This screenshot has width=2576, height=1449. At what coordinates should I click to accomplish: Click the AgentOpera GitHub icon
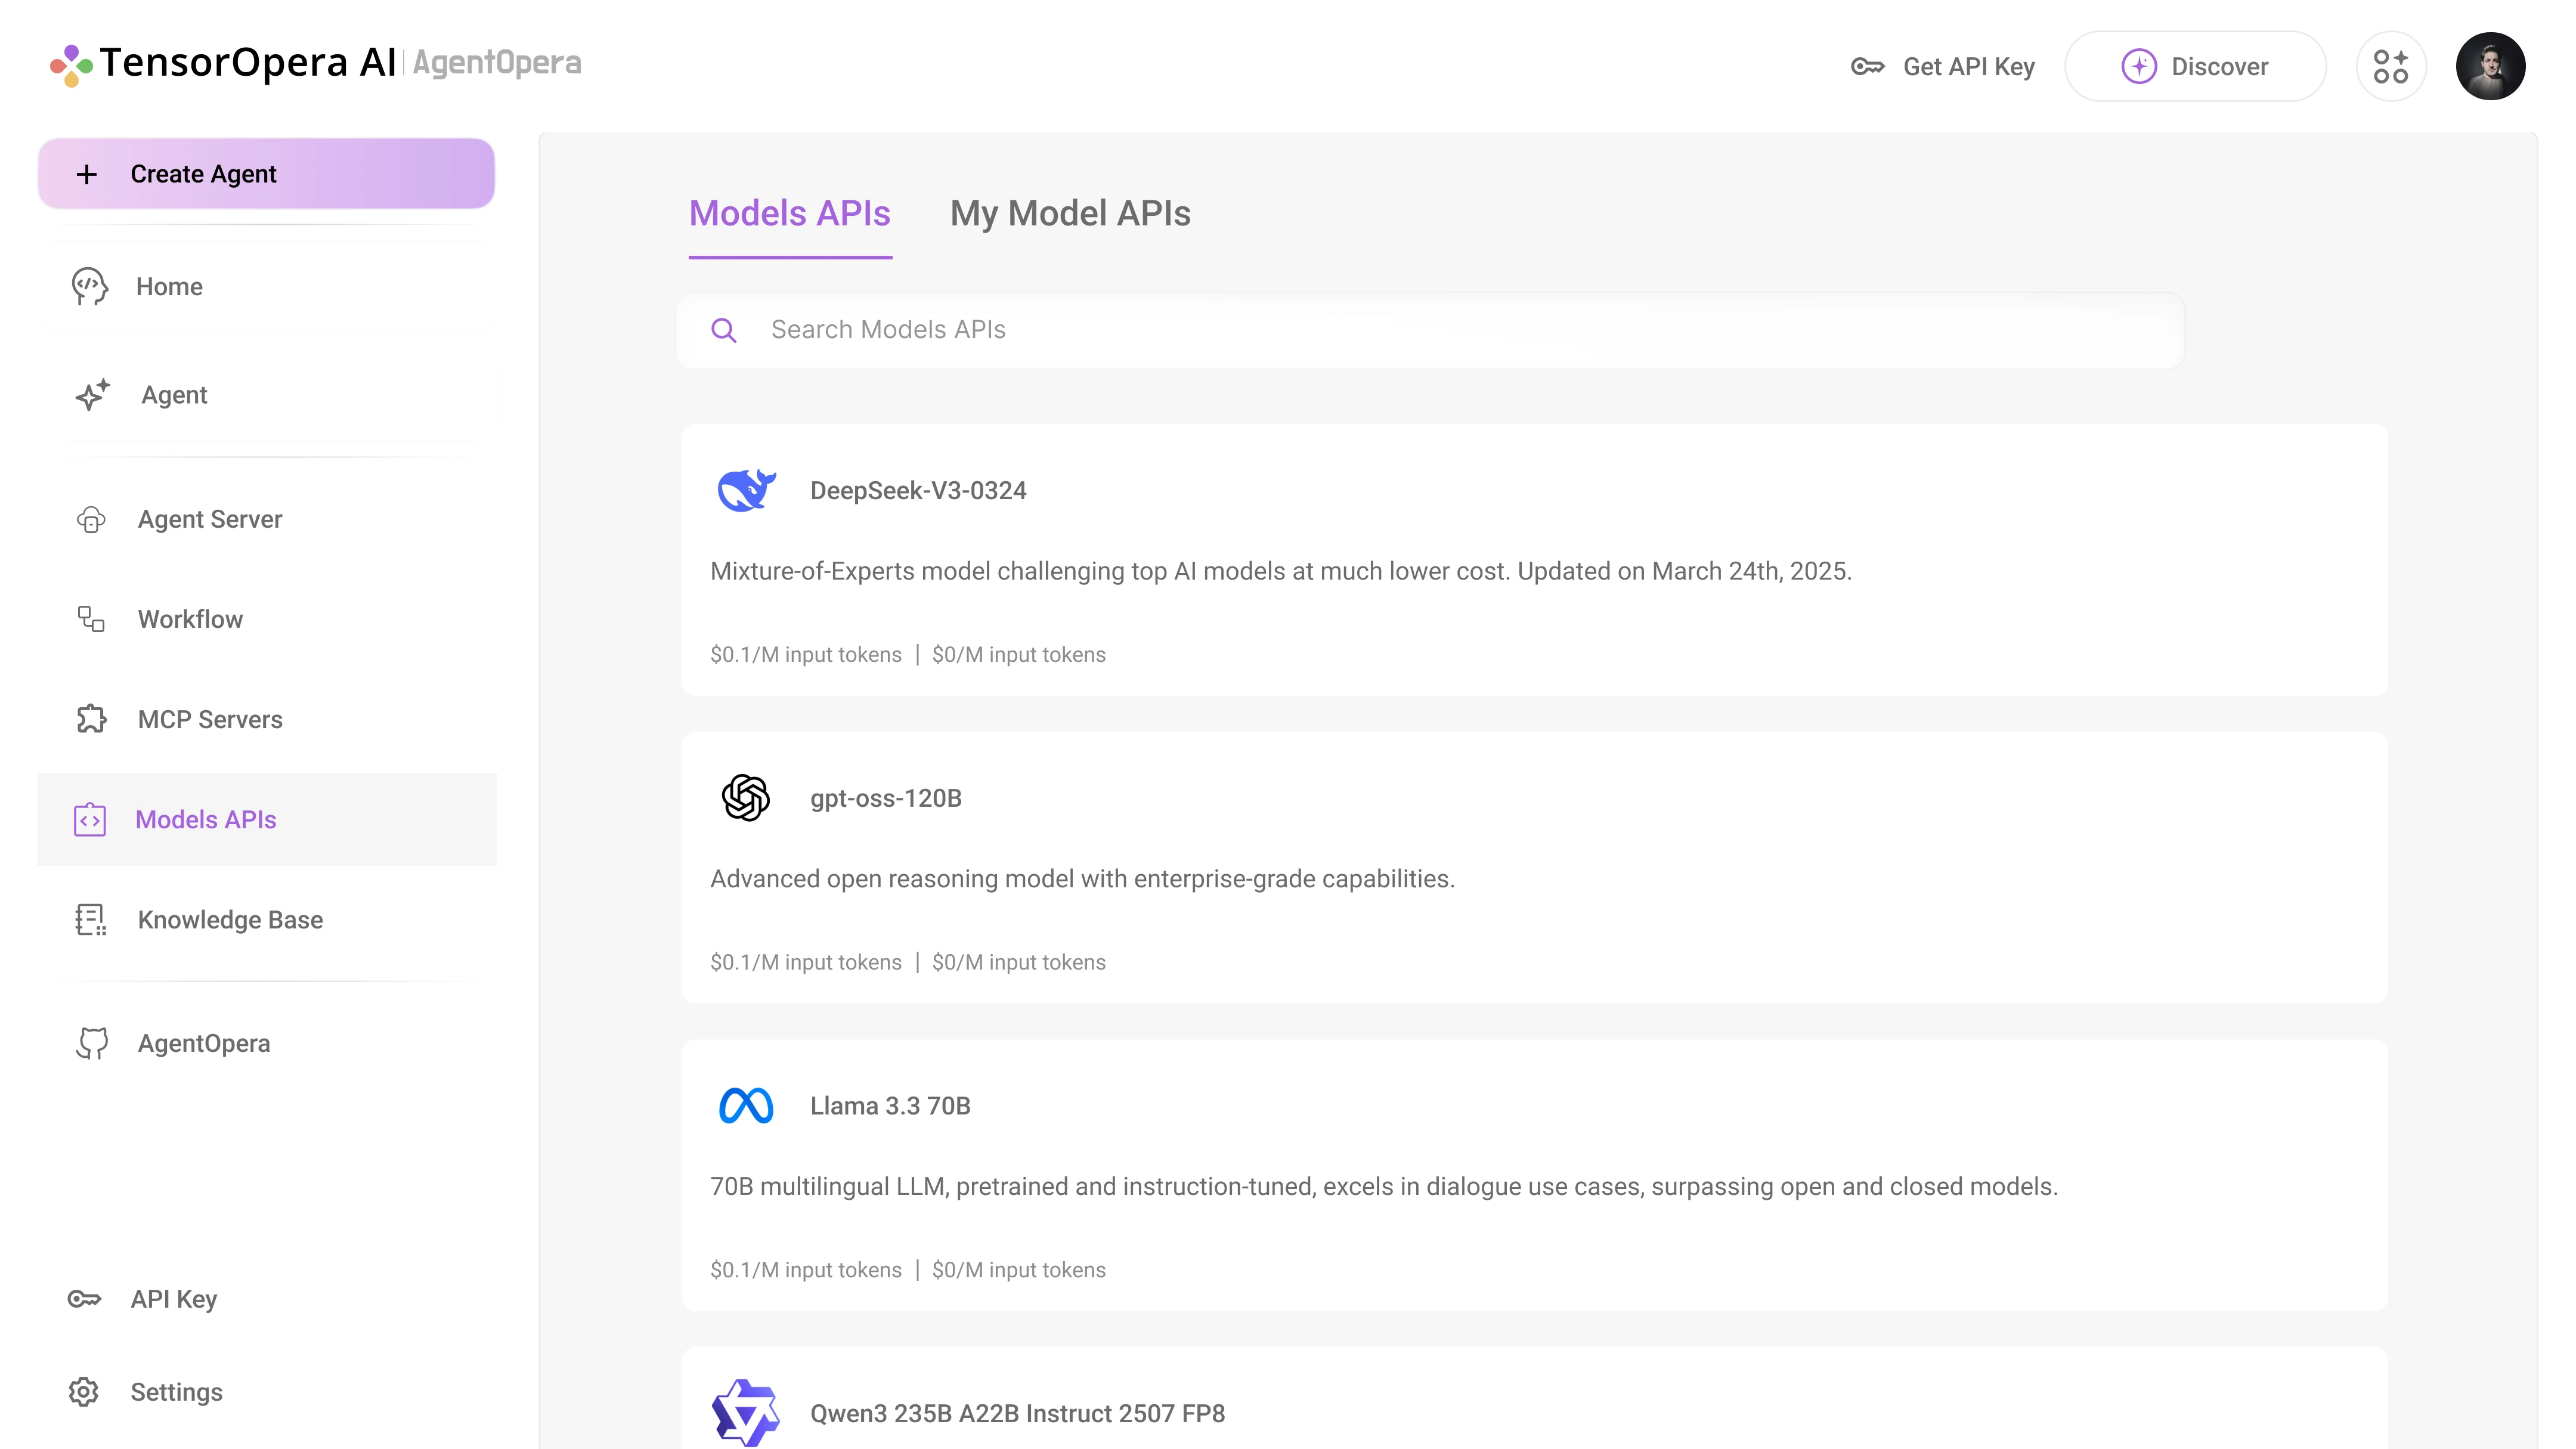(91, 1043)
